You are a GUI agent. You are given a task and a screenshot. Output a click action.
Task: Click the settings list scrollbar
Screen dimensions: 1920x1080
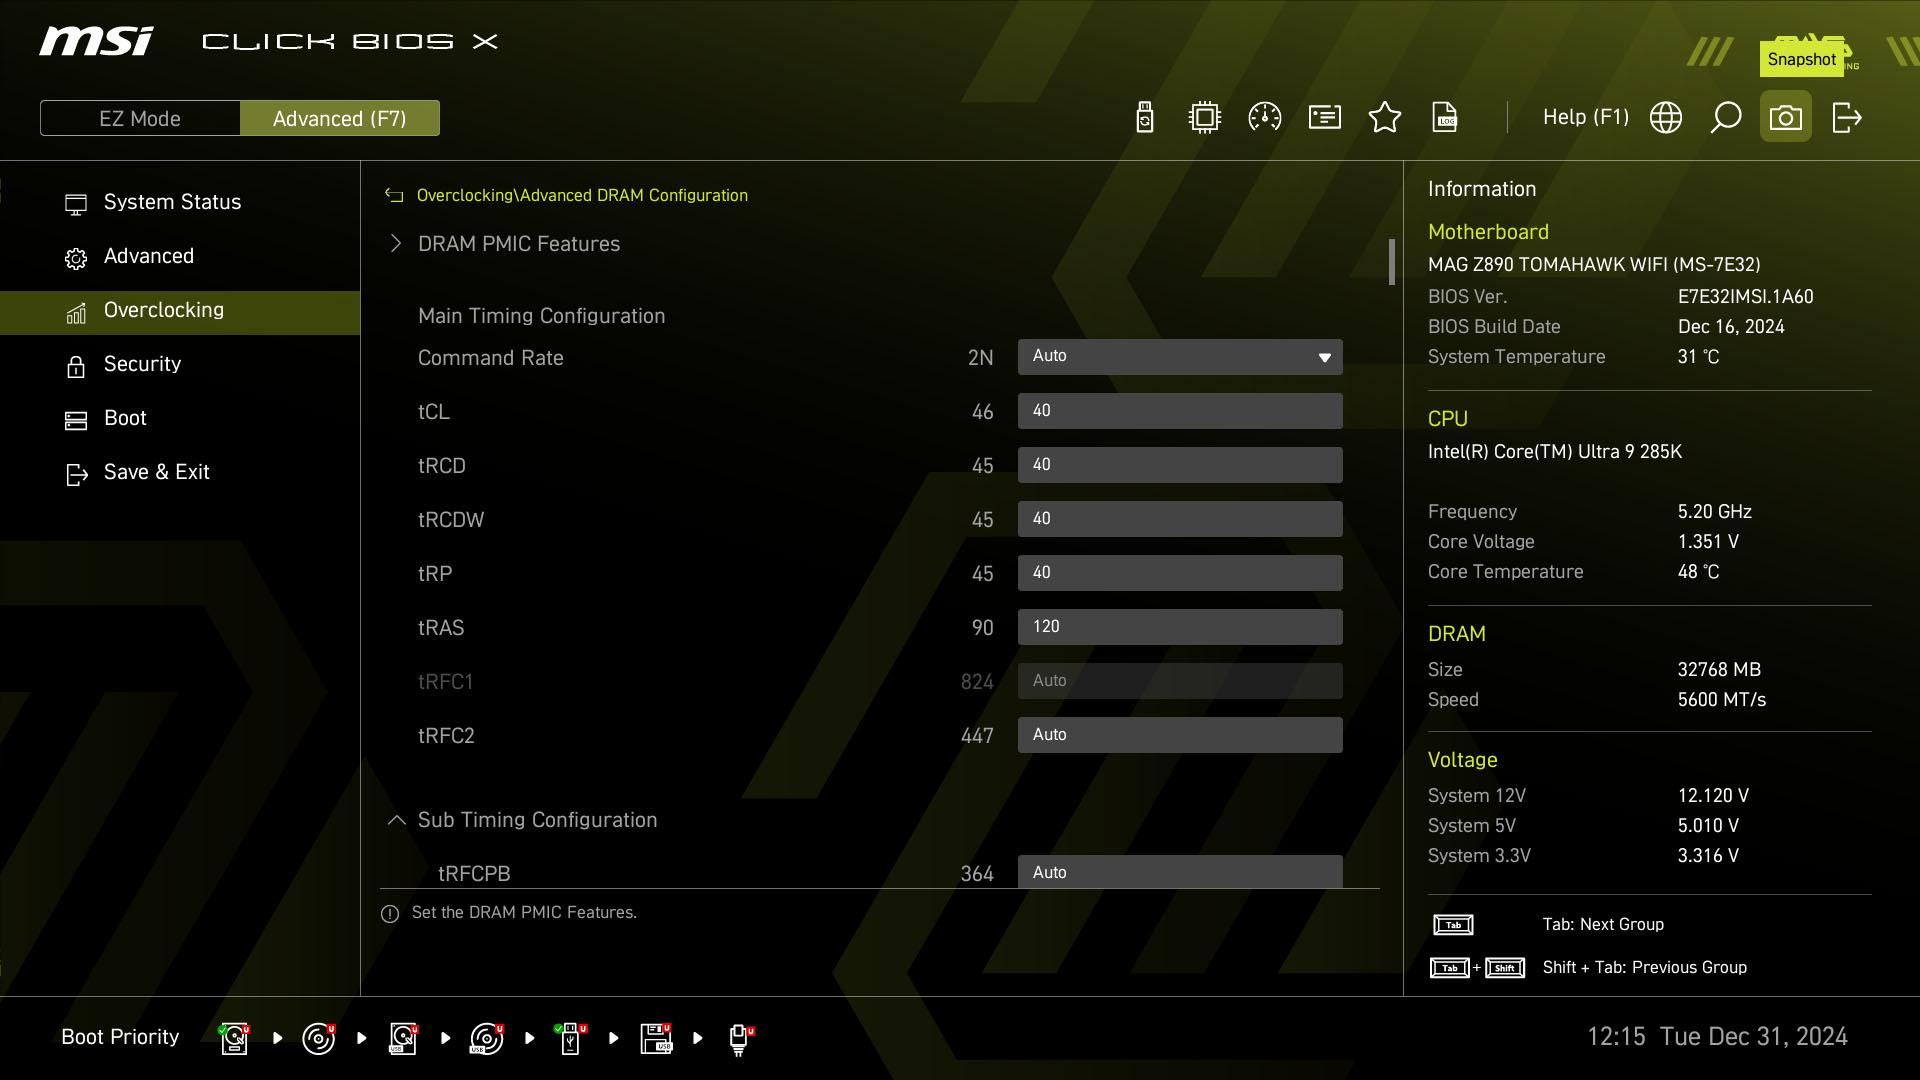[1391, 262]
